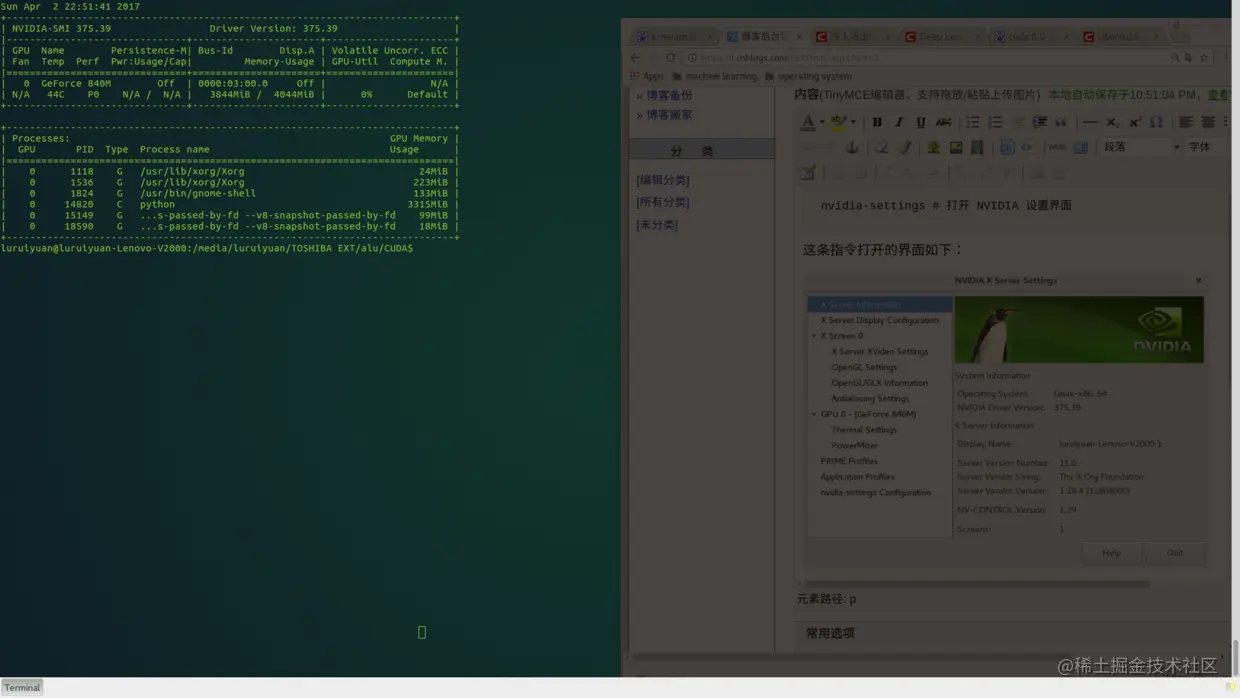This screenshot has width=1240, height=698.
Task: Apply subscript formatting
Action: [x=1111, y=121]
